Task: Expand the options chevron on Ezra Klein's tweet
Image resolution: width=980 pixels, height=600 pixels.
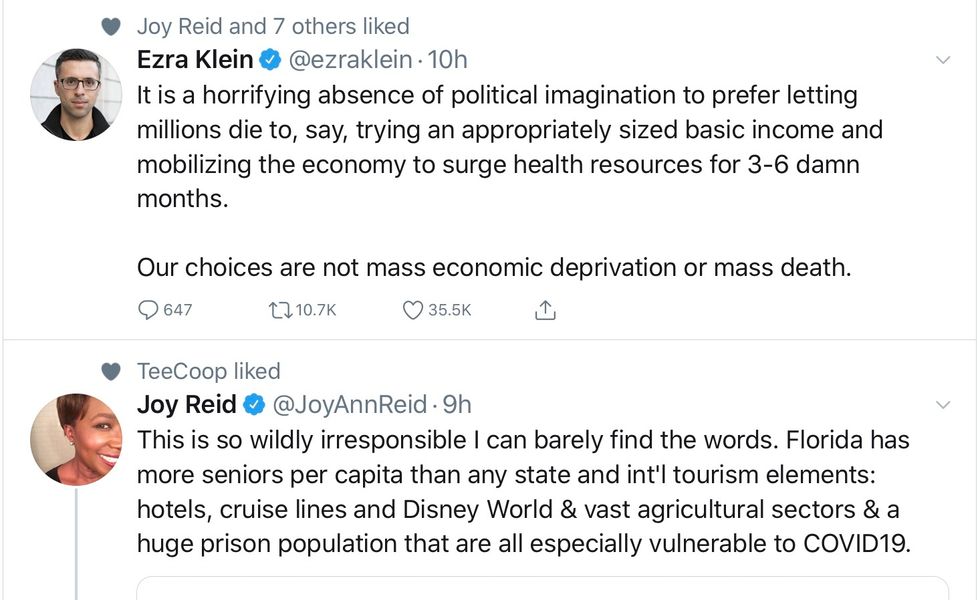Action: click(942, 60)
